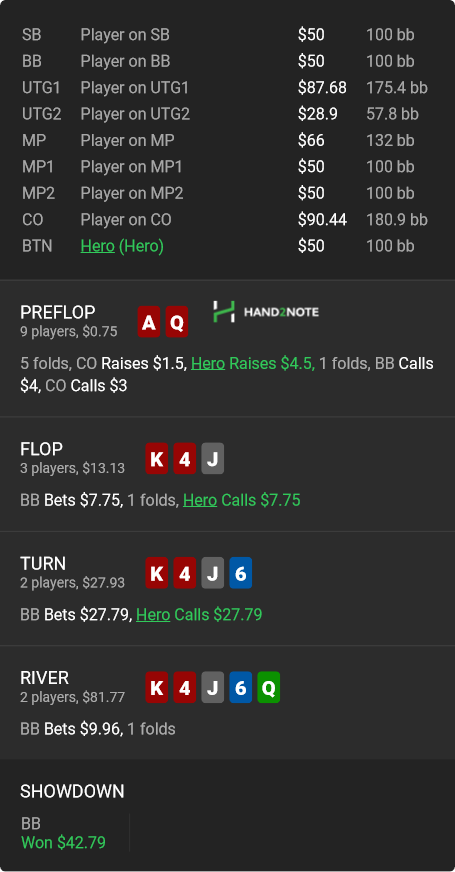455x872 pixels.
Task: Click the blue 6 card on the turn
Action: click(240, 573)
